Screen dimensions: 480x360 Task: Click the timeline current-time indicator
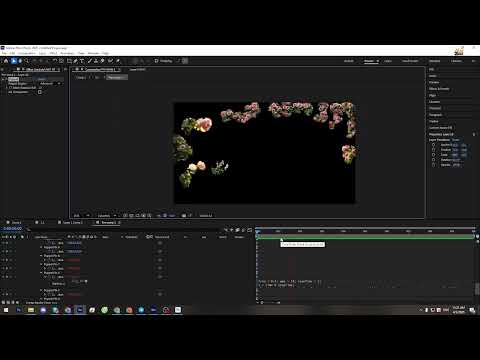tap(257, 231)
